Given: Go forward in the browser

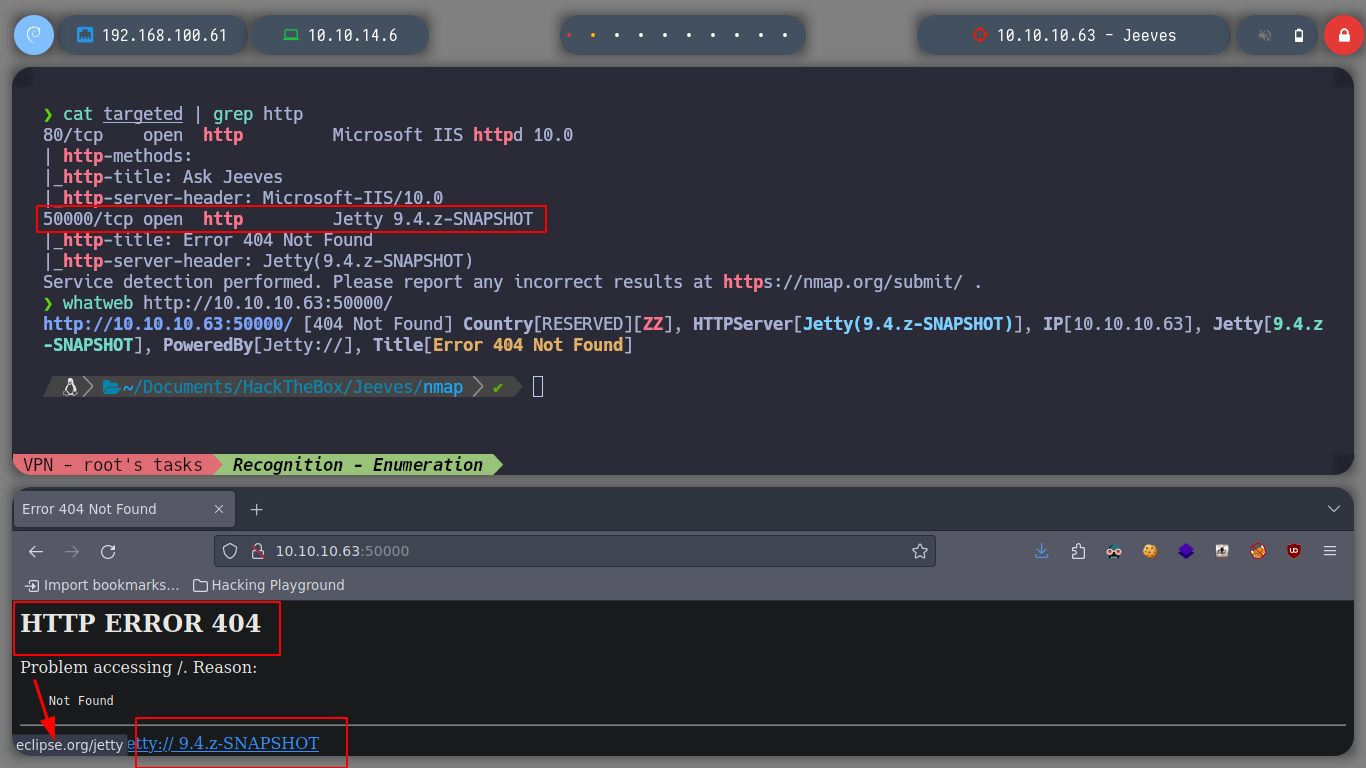Looking at the screenshot, I should tap(72, 551).
